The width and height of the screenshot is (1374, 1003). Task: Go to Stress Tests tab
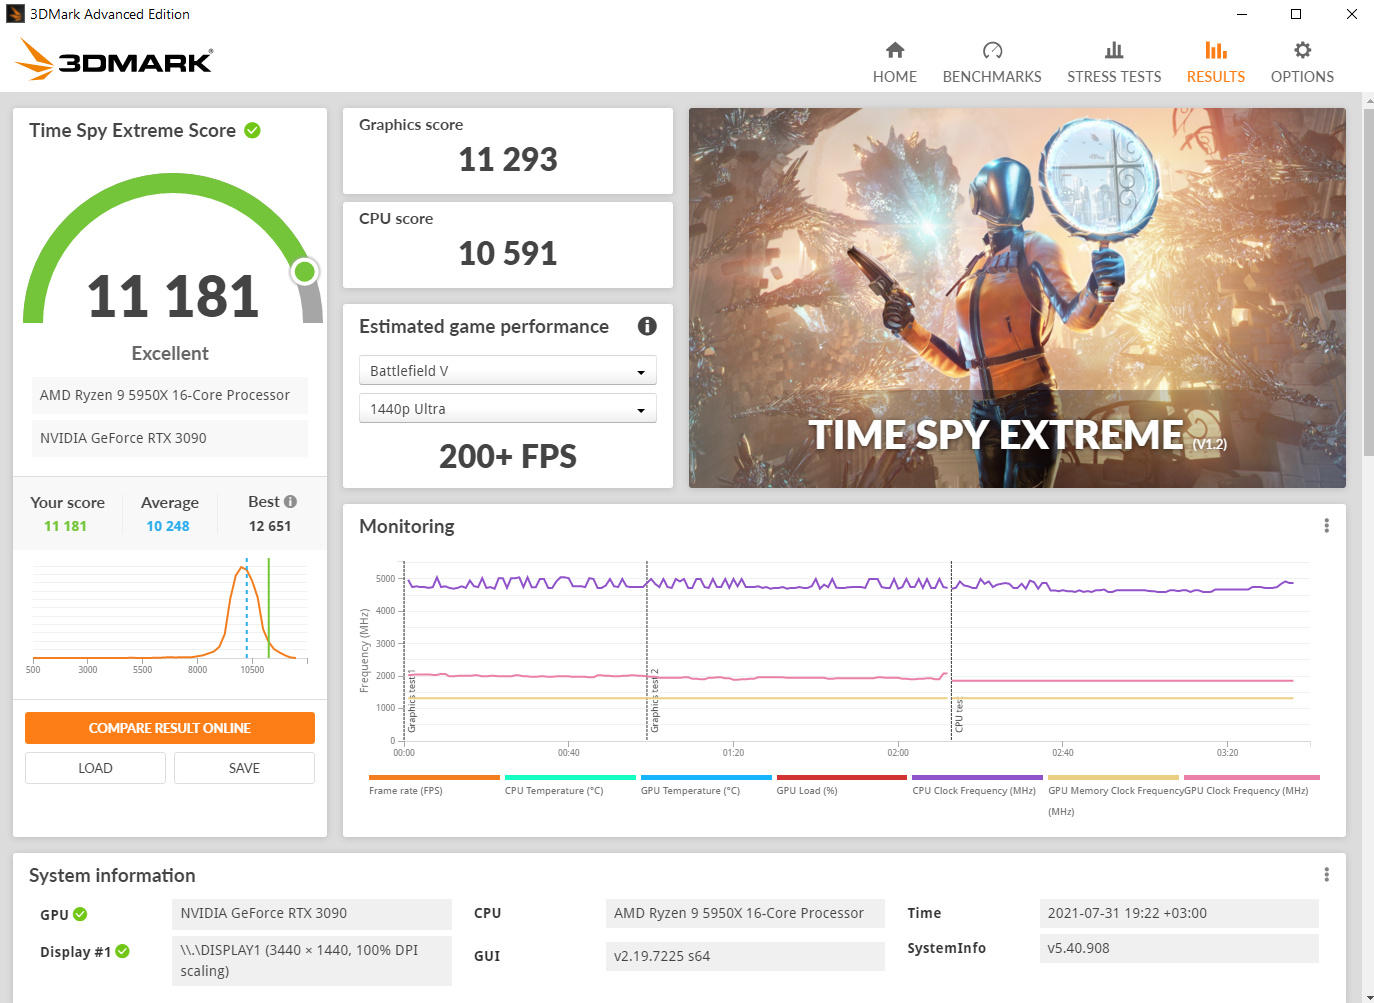pos(1114,62)
